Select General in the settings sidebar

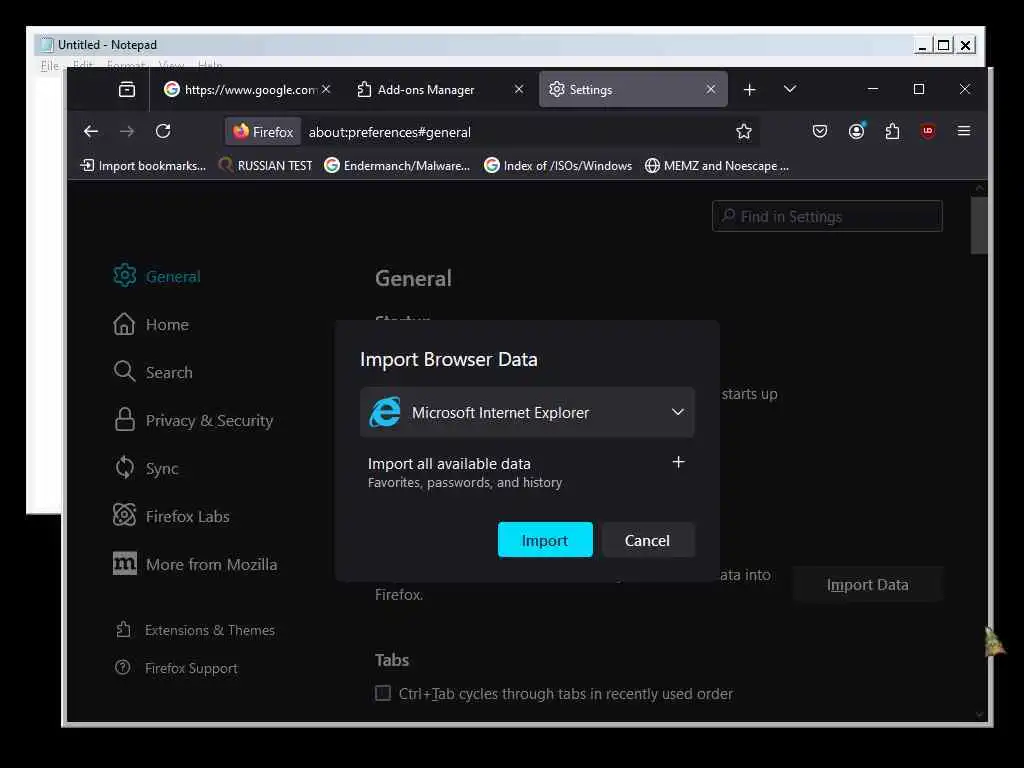point(157,276)
